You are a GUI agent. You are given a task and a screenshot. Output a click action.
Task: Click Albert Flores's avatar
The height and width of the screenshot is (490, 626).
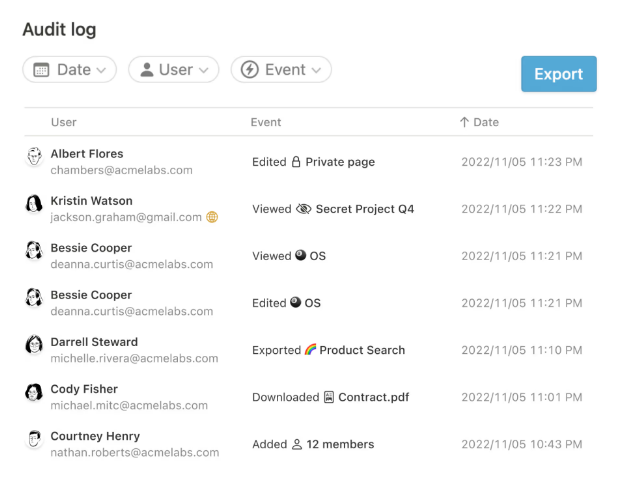pos(34,157)
